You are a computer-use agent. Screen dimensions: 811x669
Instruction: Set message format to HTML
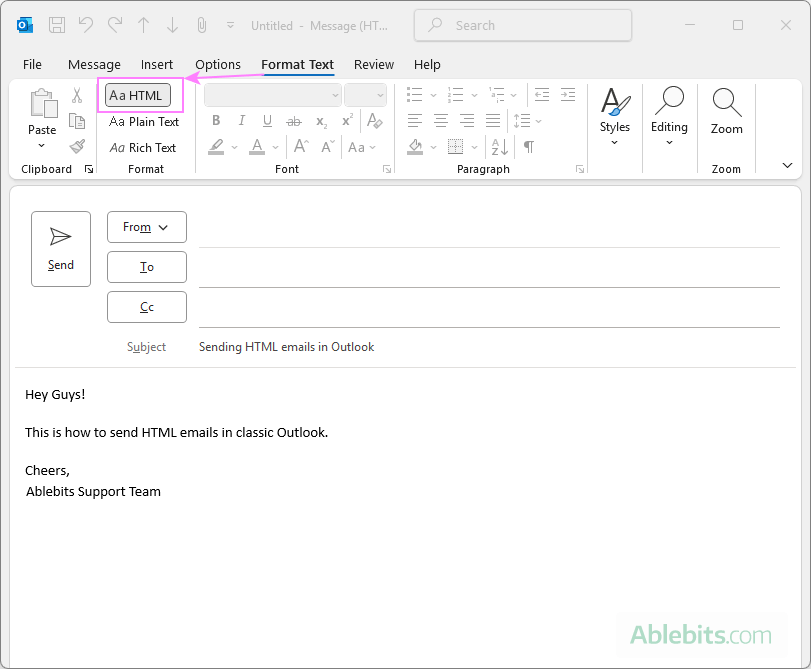coord(138,95)
